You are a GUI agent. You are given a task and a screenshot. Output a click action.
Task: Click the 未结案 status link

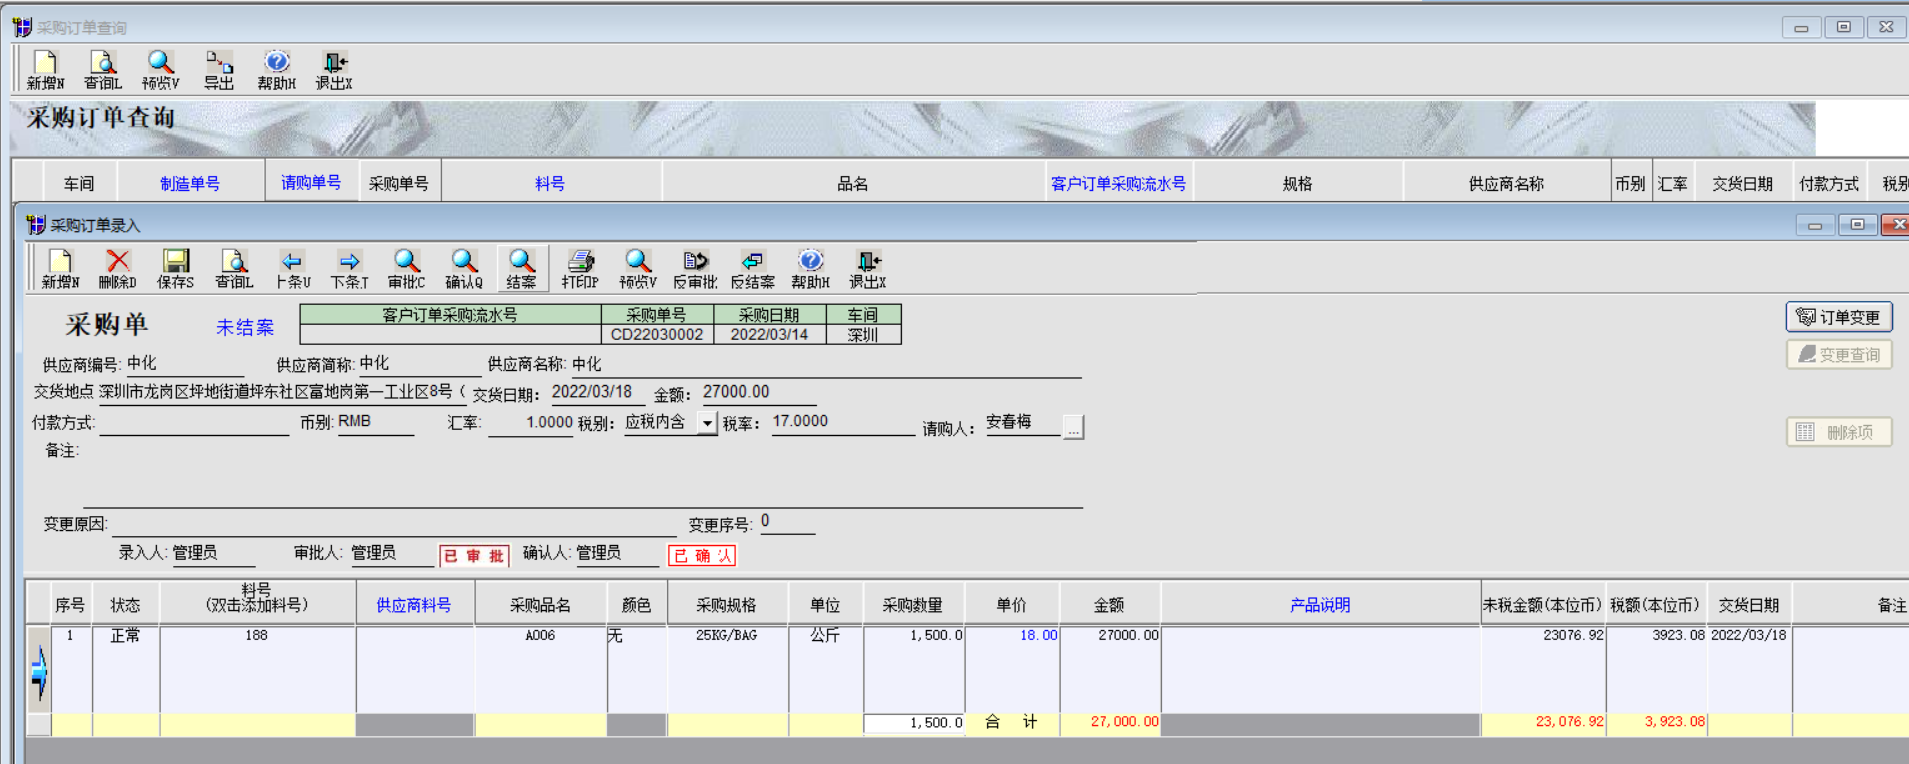click(244, 327)
